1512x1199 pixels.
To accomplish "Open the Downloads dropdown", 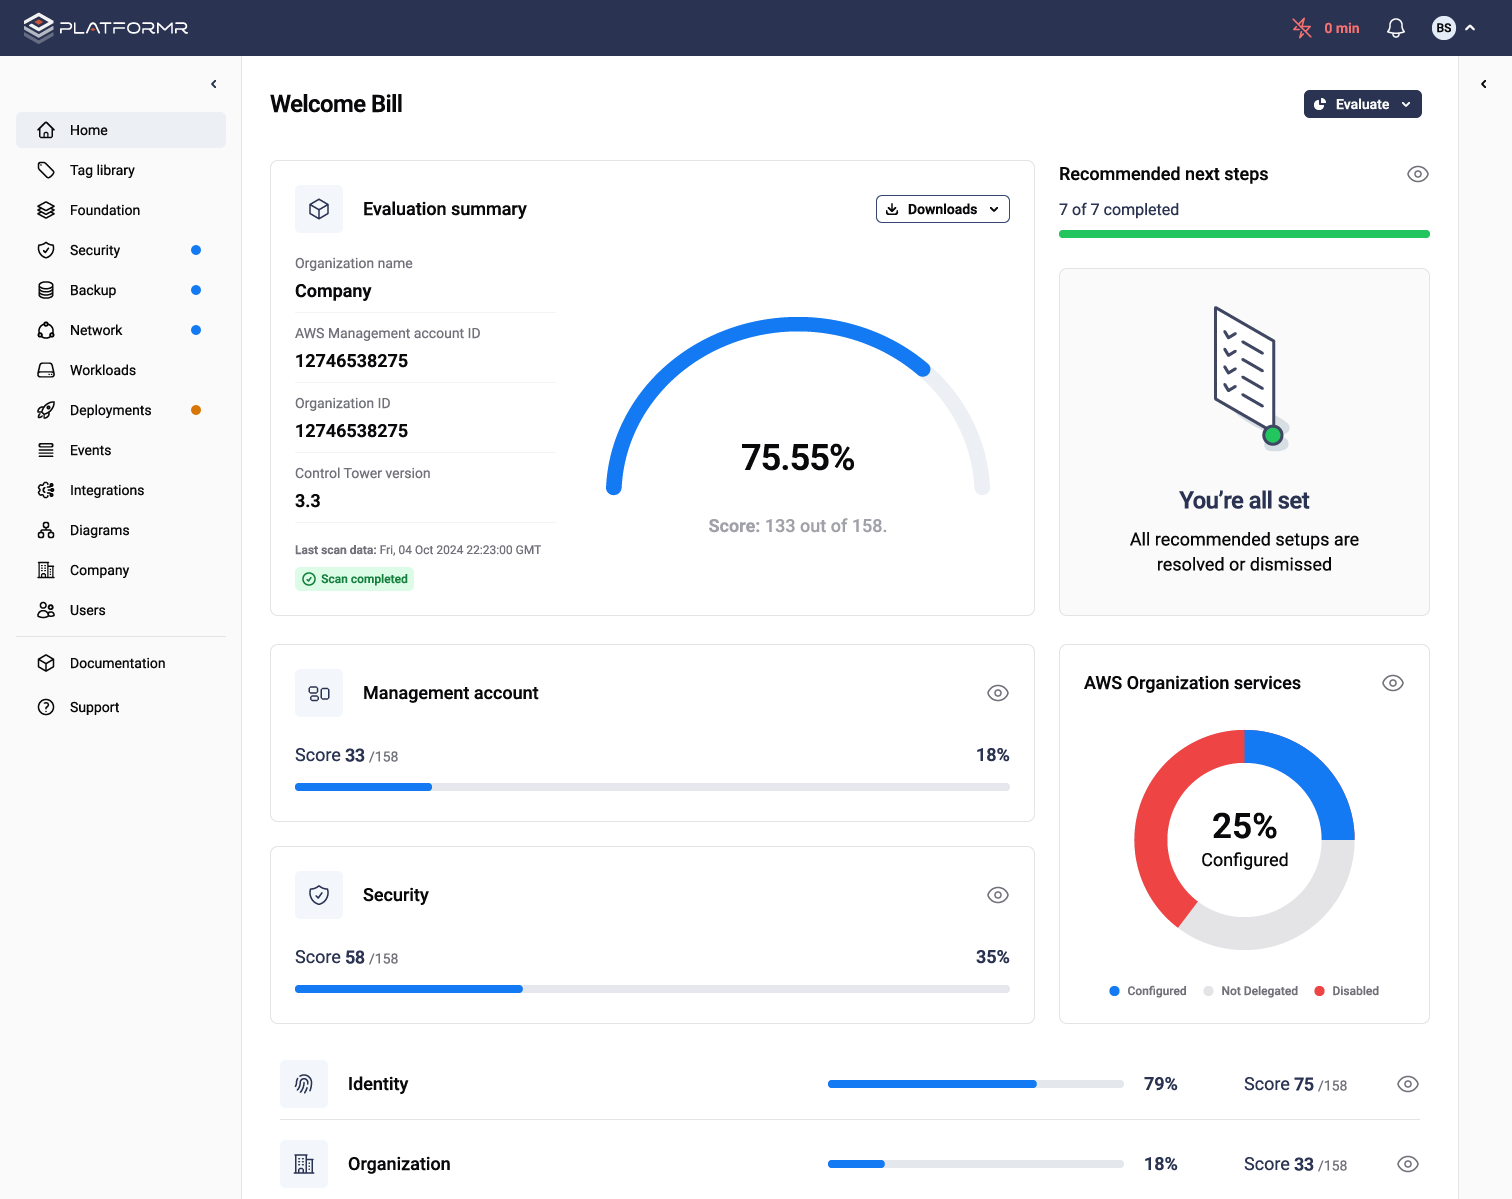I will (942, 209).
